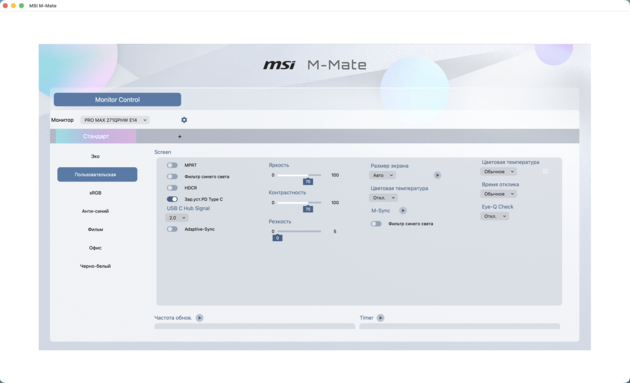Open Время отклика dropdown
The width and height of the screenshot is (630, 383).
[x=498, y=194]
